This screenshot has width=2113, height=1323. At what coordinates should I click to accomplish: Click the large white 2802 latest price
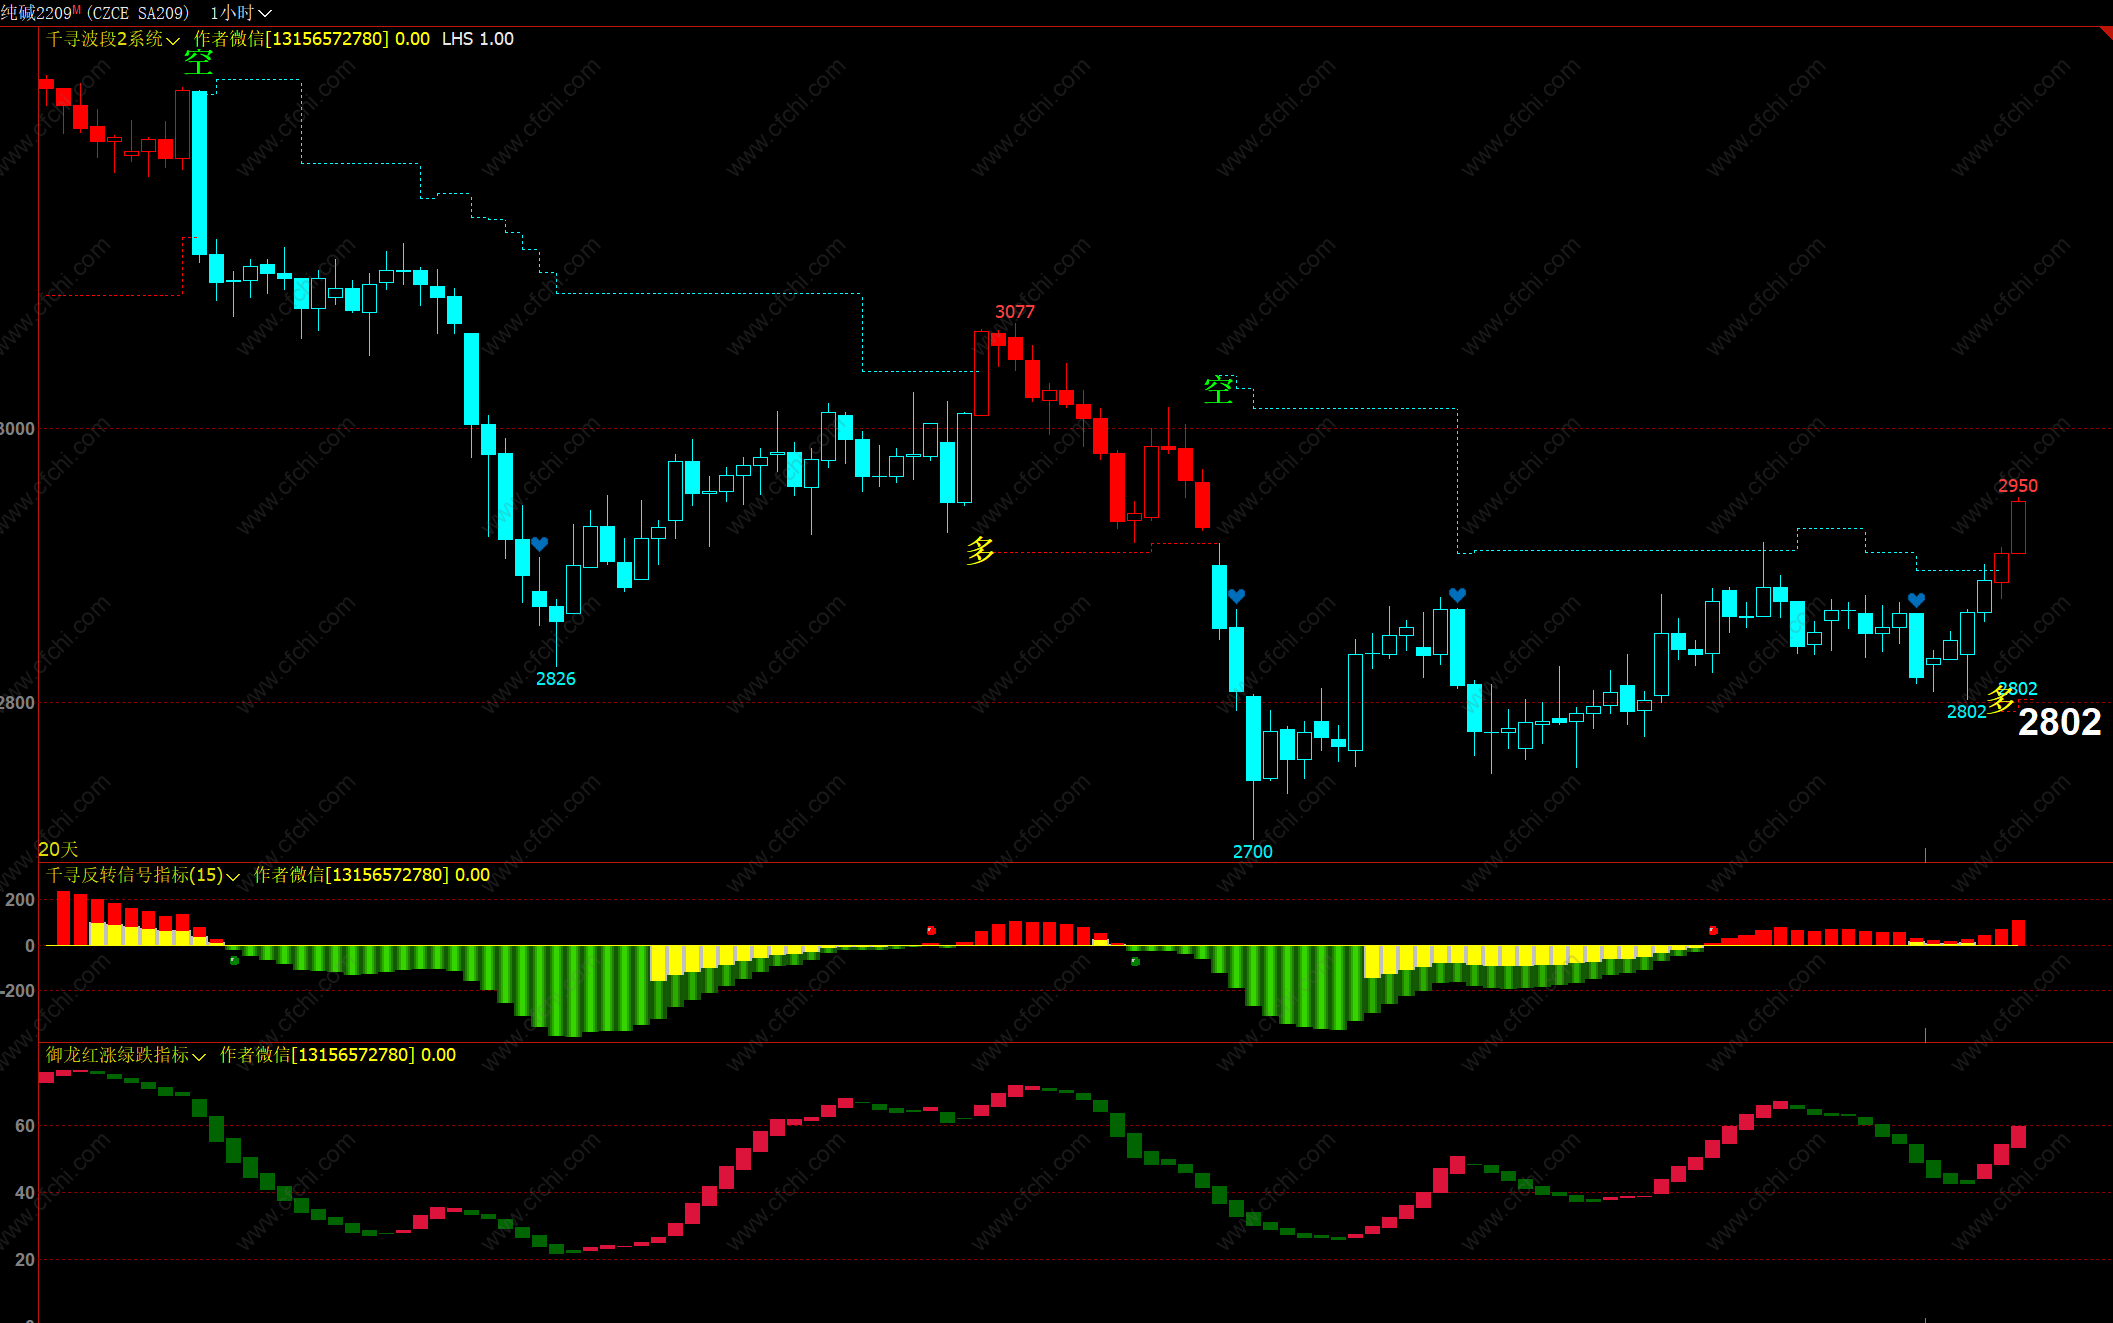[x=2059, y=722]
